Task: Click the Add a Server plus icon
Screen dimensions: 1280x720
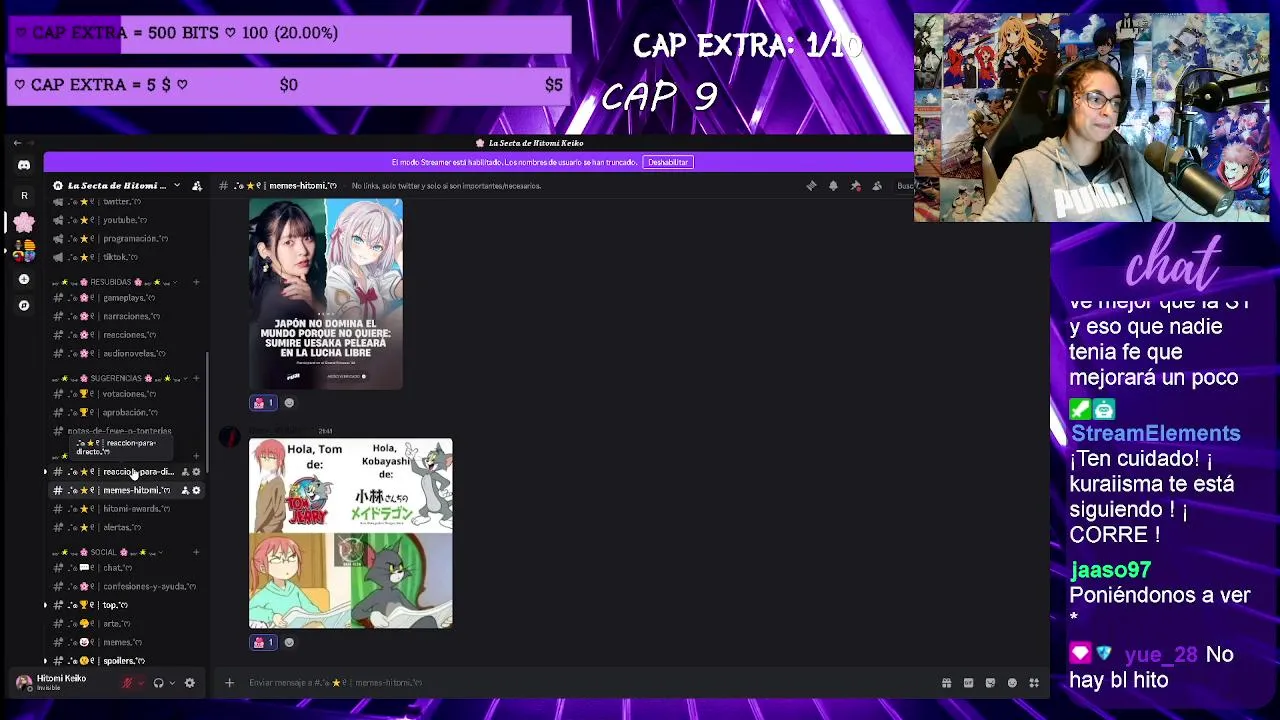Action: 24,279
